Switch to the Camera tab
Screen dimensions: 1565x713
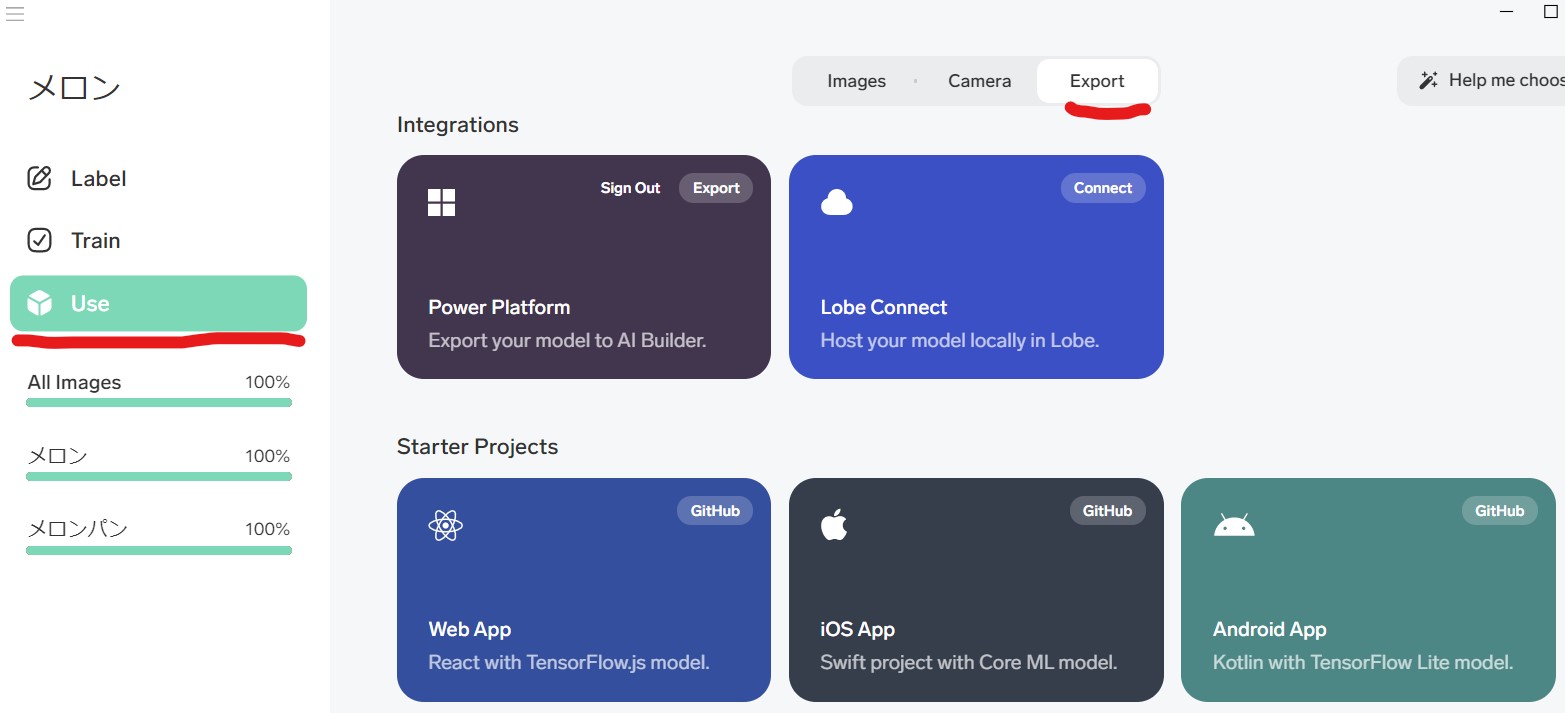tap(979, 81)
